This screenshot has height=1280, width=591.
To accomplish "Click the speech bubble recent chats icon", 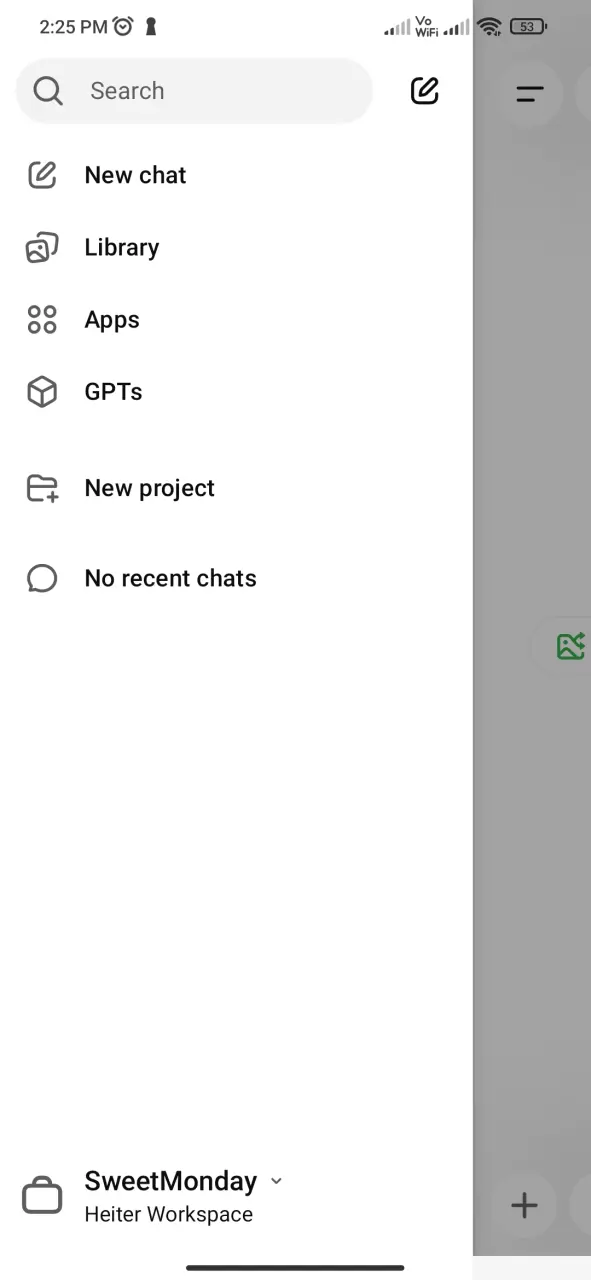I will pos(42,578).
